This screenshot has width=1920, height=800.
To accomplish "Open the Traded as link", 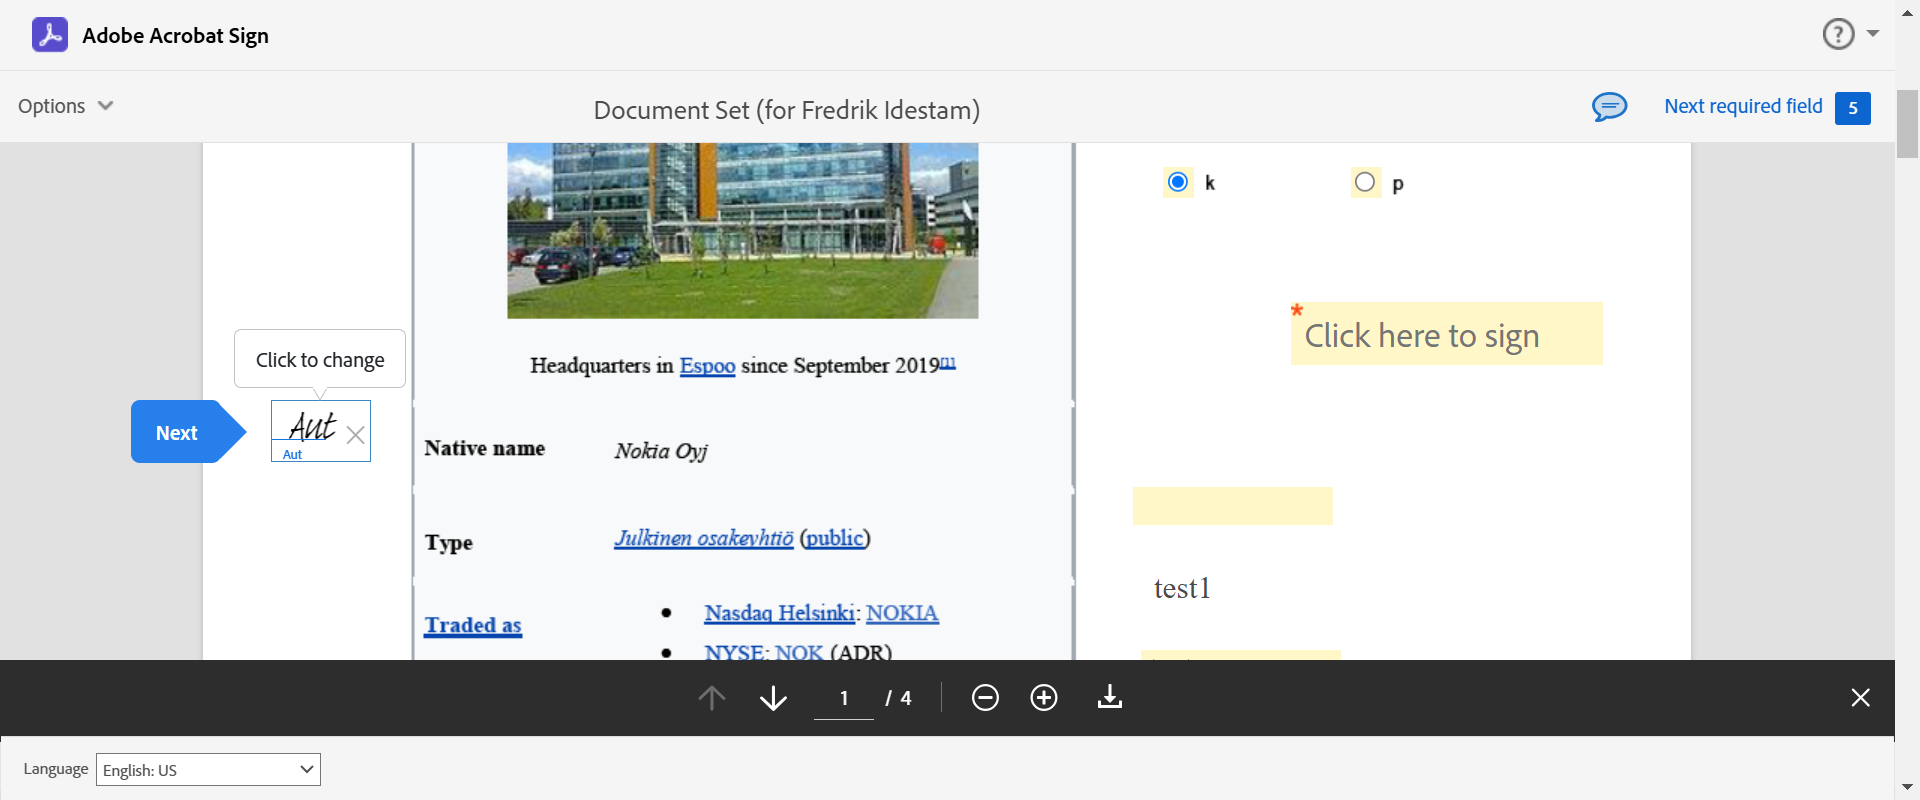I will click(x=473, y=625).
